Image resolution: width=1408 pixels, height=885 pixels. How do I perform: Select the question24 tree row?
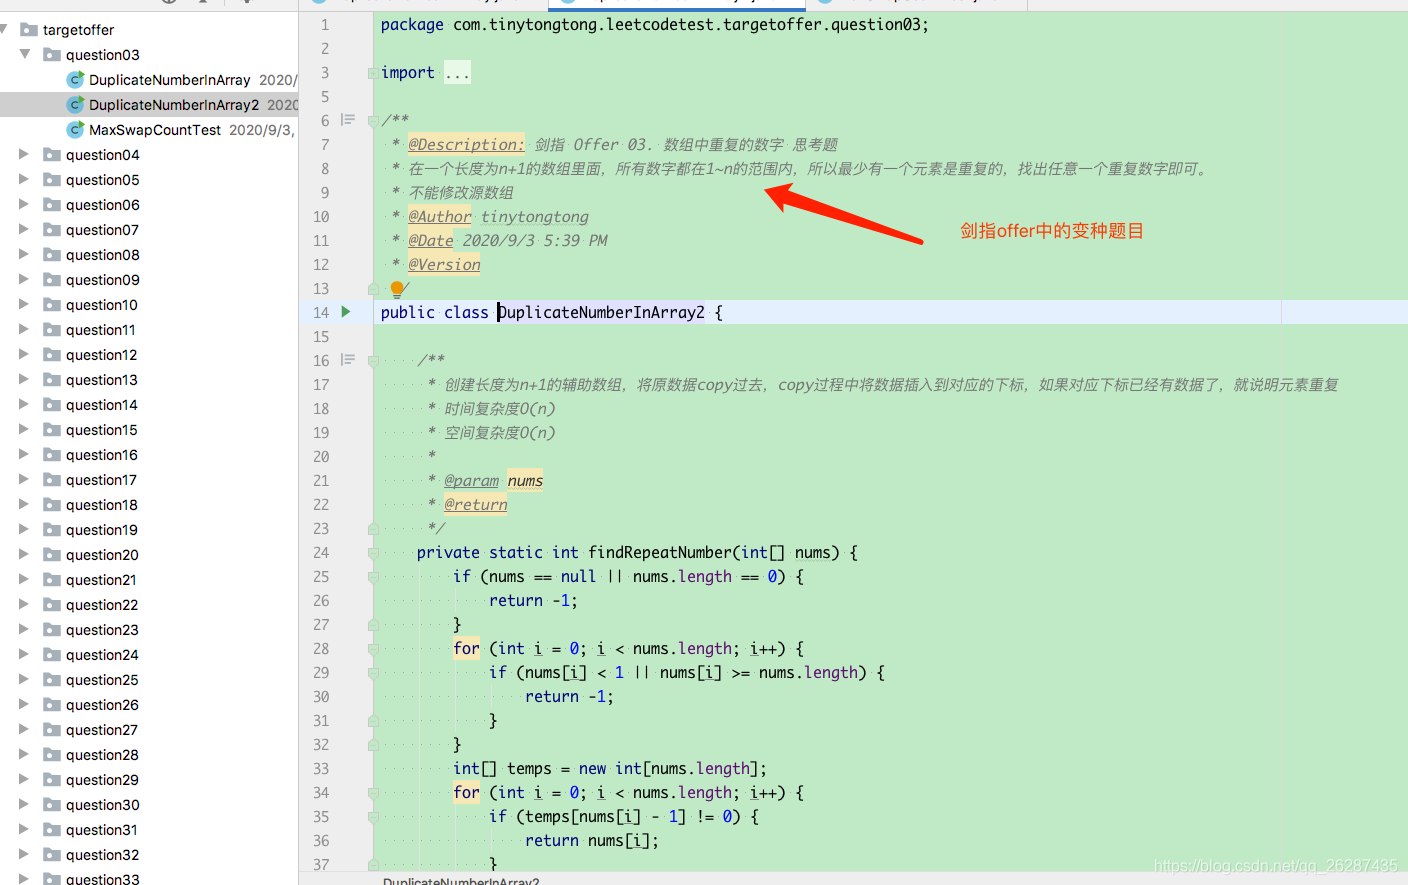coord(149,655)
